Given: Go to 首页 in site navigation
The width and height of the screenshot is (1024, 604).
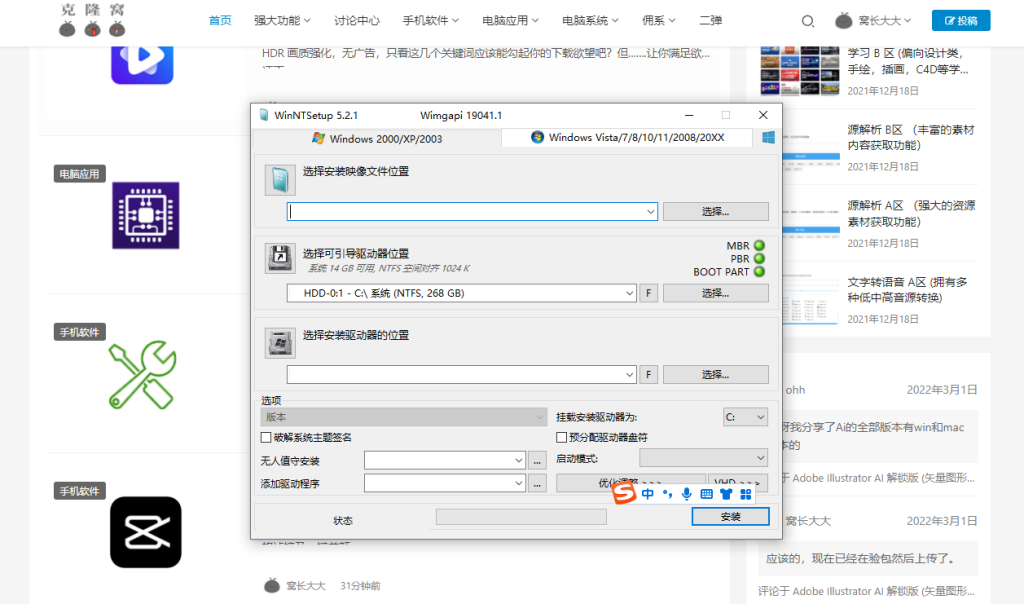Looking at the screenshot, I should click(220, 21).
